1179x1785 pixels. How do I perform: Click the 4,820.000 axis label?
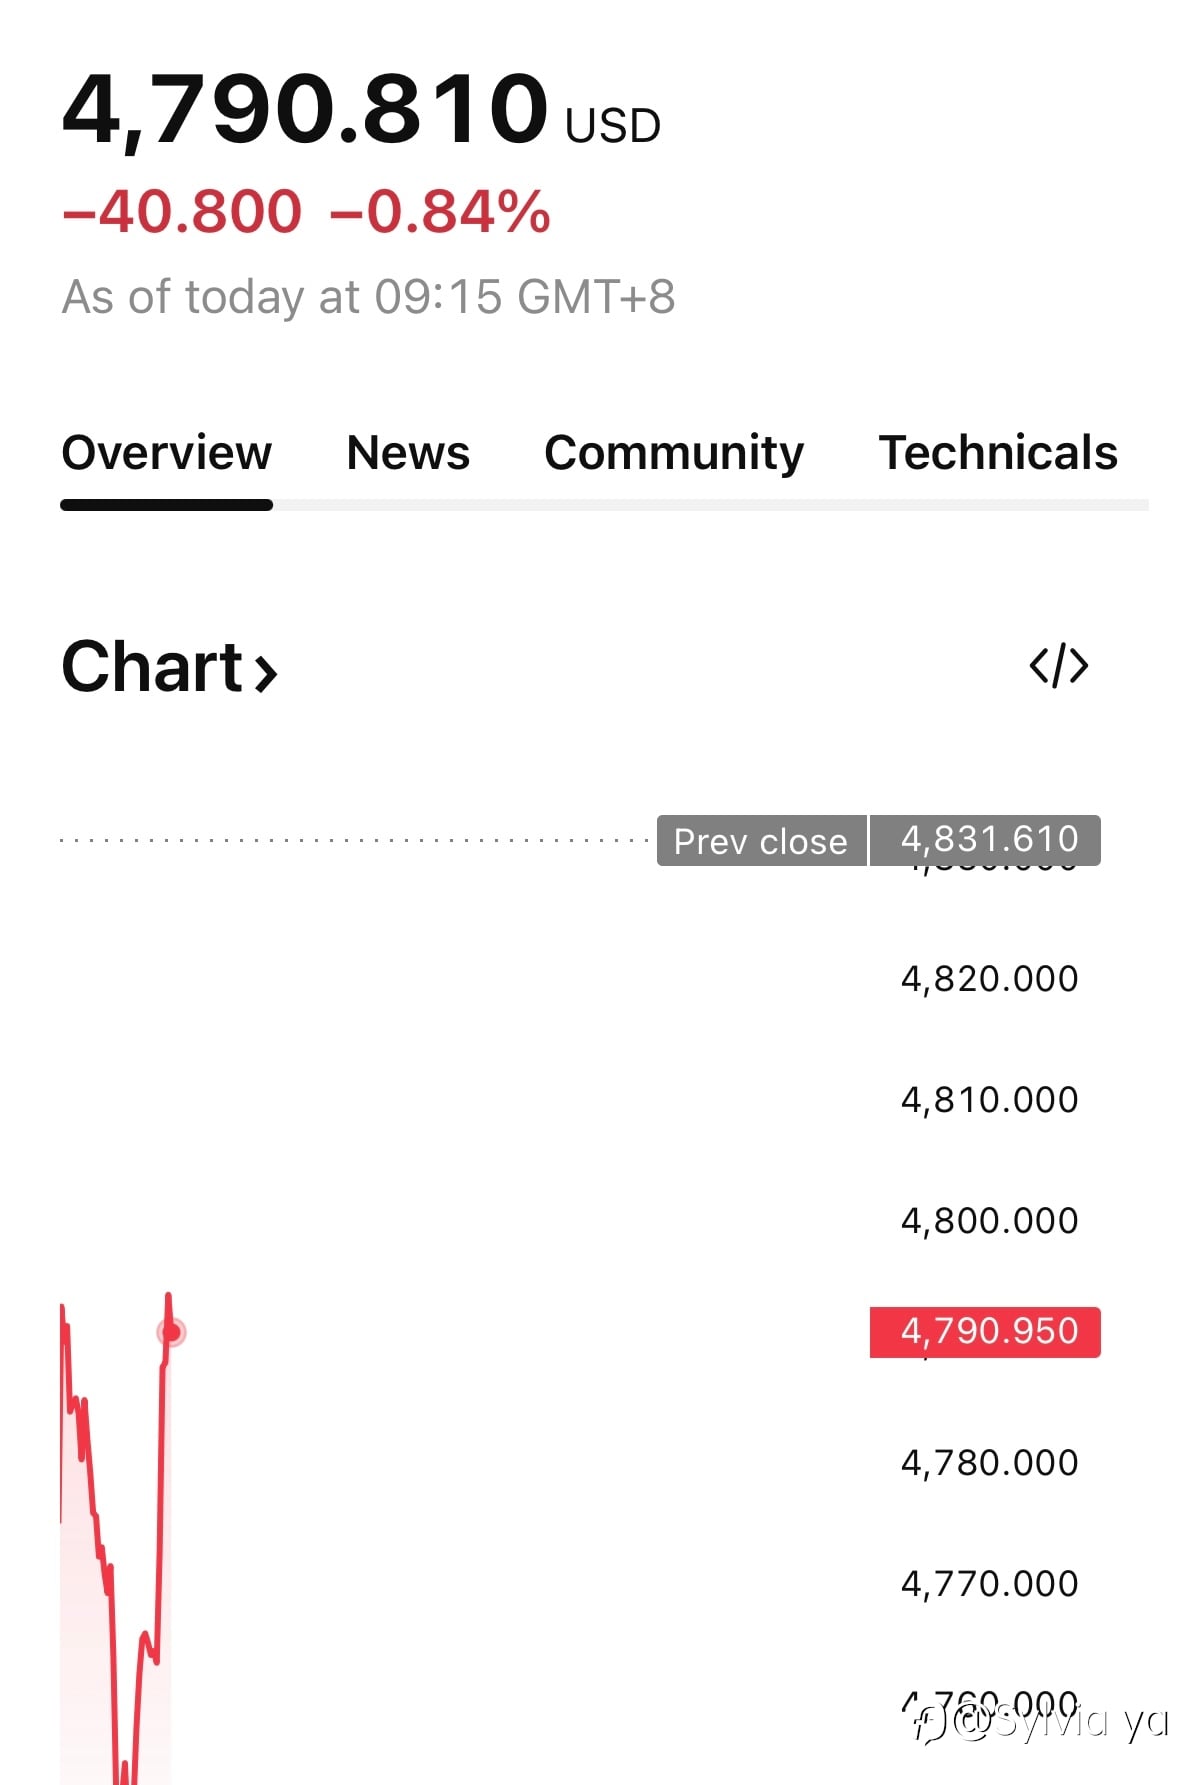989,979
